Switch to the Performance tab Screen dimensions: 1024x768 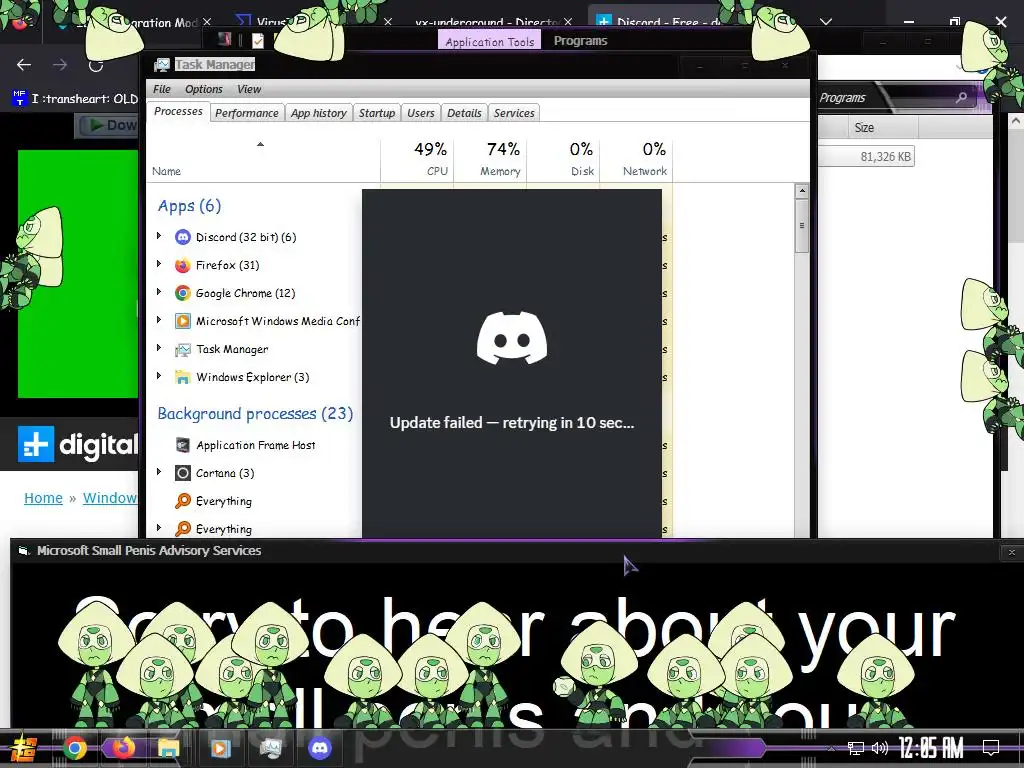click(x=247, y=113)
